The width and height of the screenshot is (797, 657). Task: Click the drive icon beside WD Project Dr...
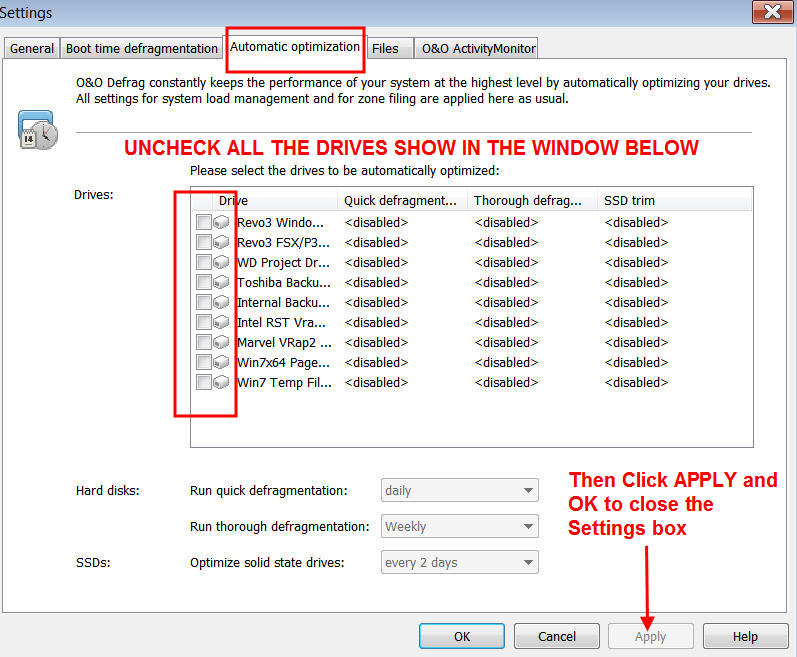(x=221, y=262)
